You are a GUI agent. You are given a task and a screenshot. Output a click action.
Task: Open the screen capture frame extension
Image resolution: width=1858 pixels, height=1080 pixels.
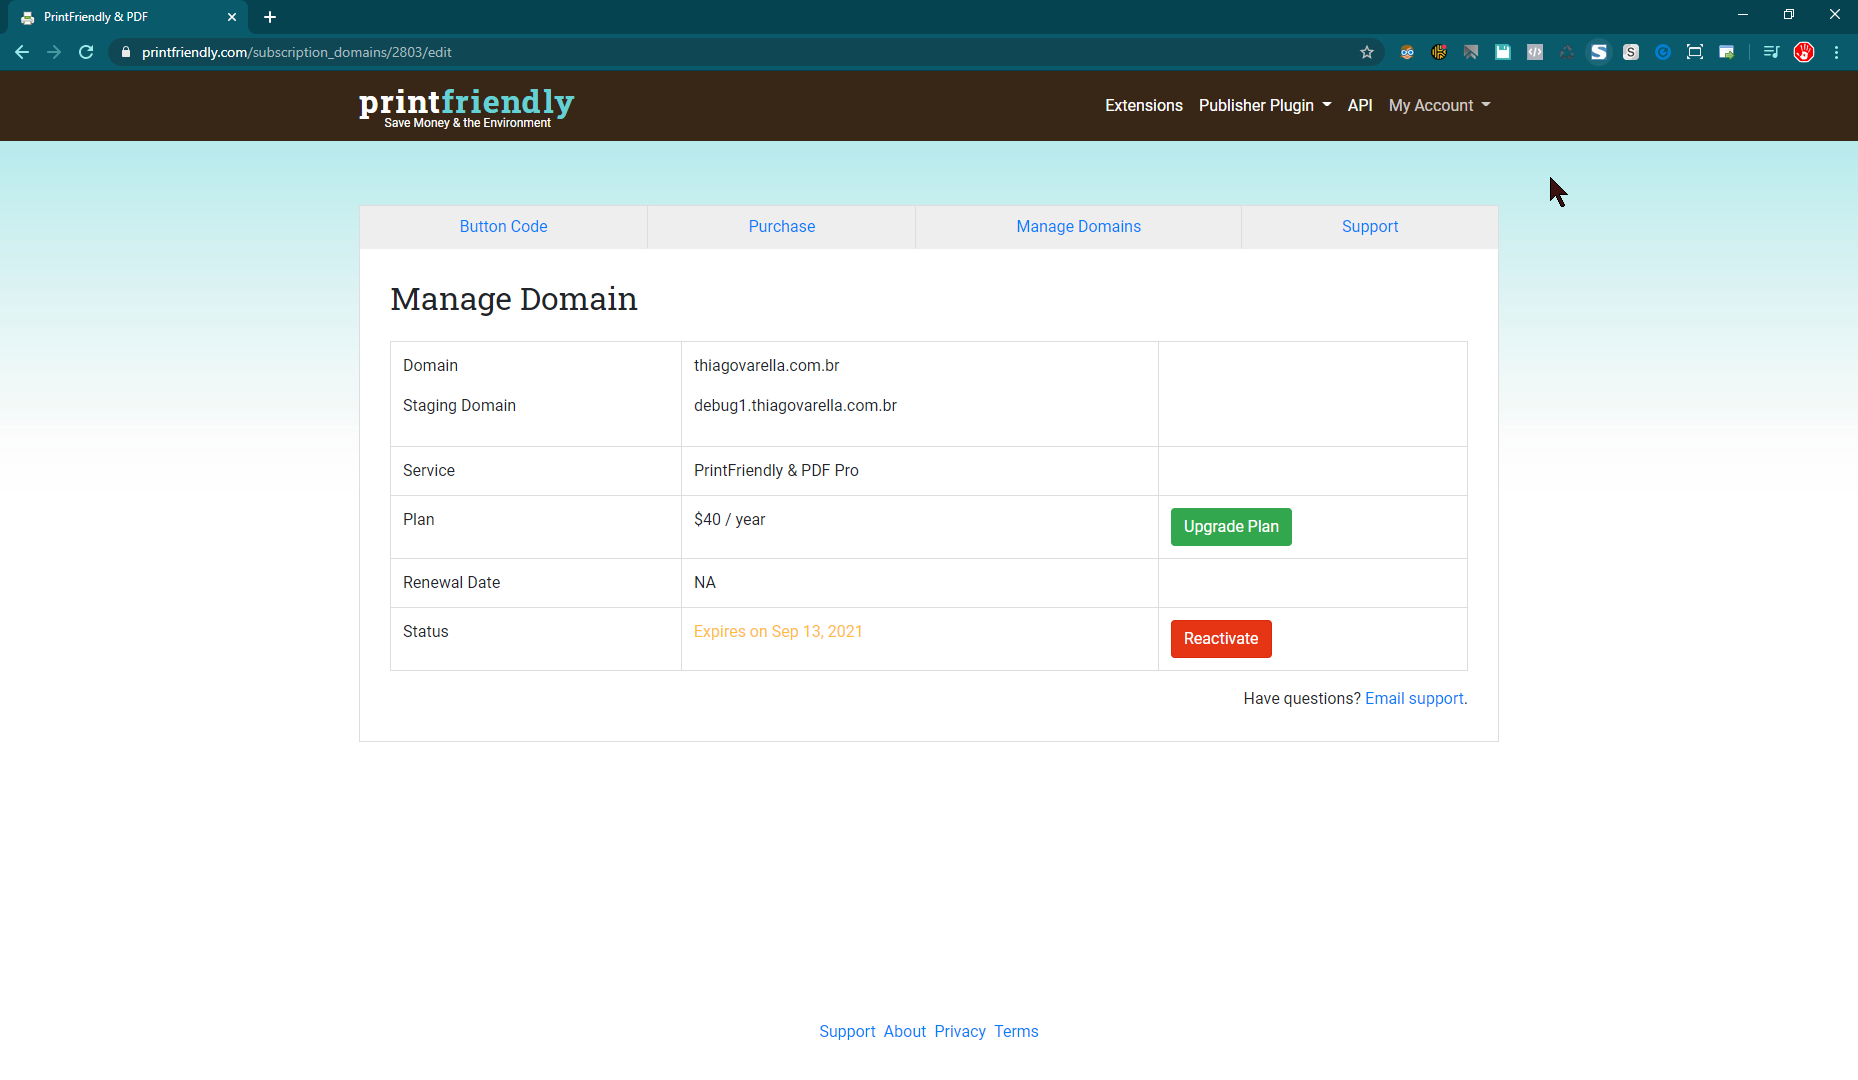pos(1695,52)
